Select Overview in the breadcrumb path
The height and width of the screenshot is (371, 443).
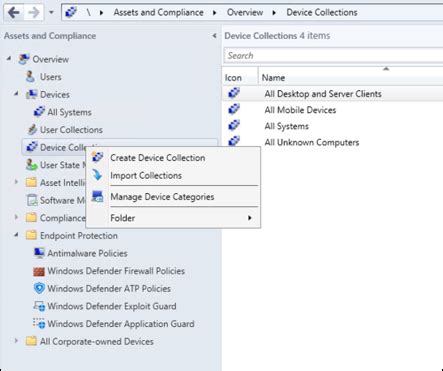[x=245, y=12]
